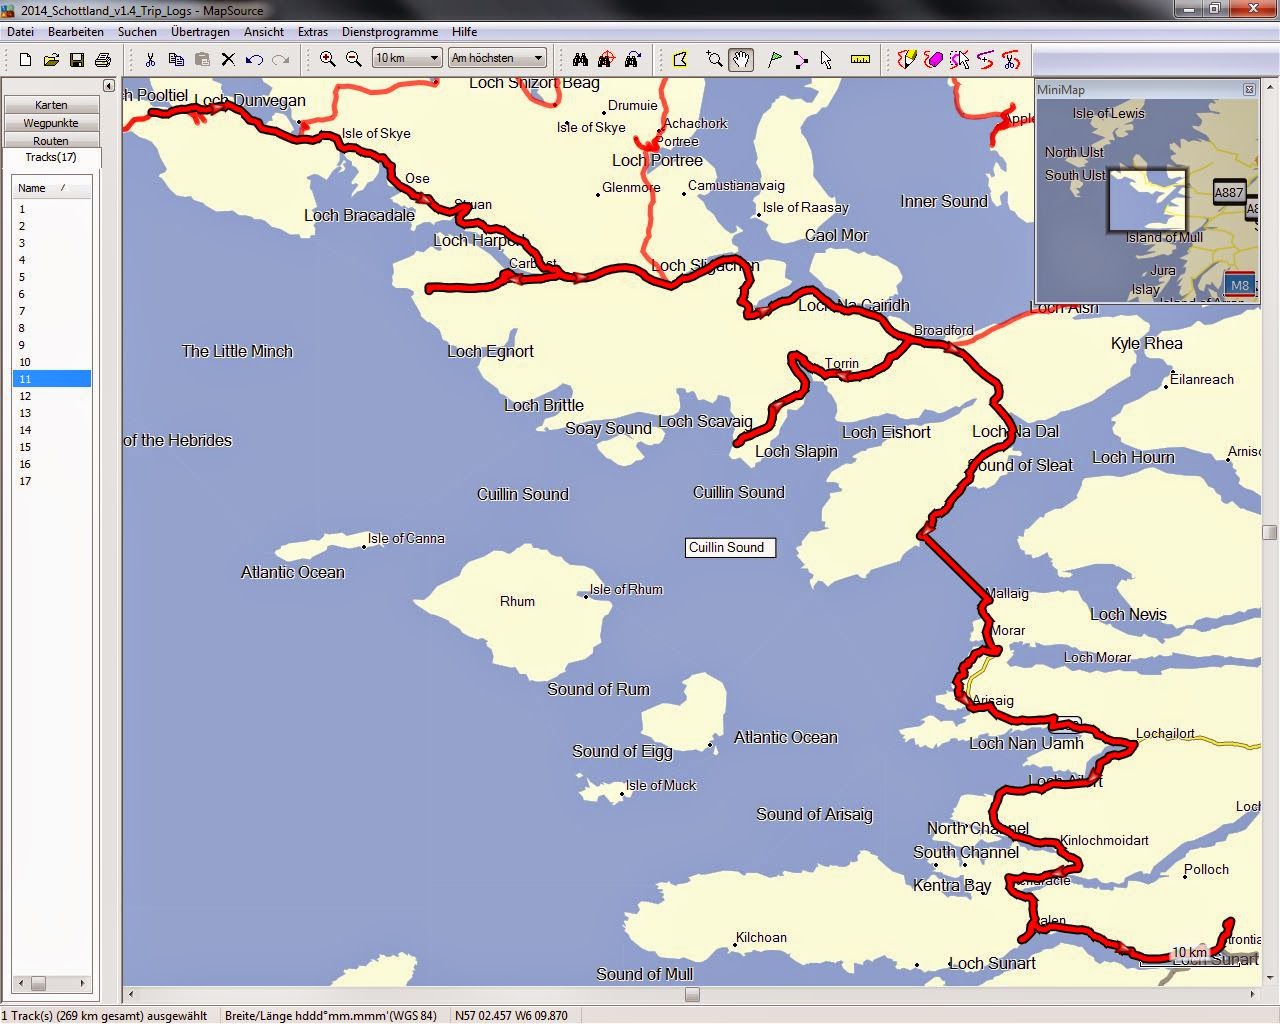
Task: Click the MiniMap overview thumbnail
Action: 1147,201
